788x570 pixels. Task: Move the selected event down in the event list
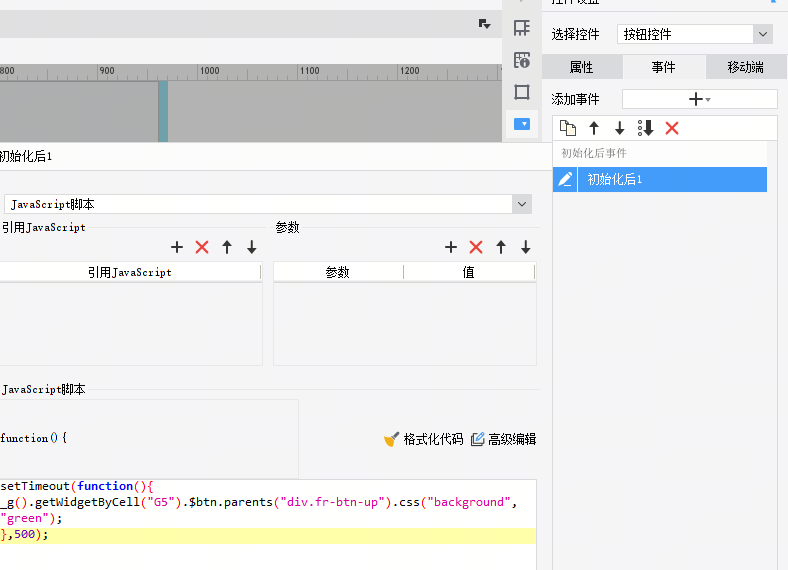[x=619, y=128]
